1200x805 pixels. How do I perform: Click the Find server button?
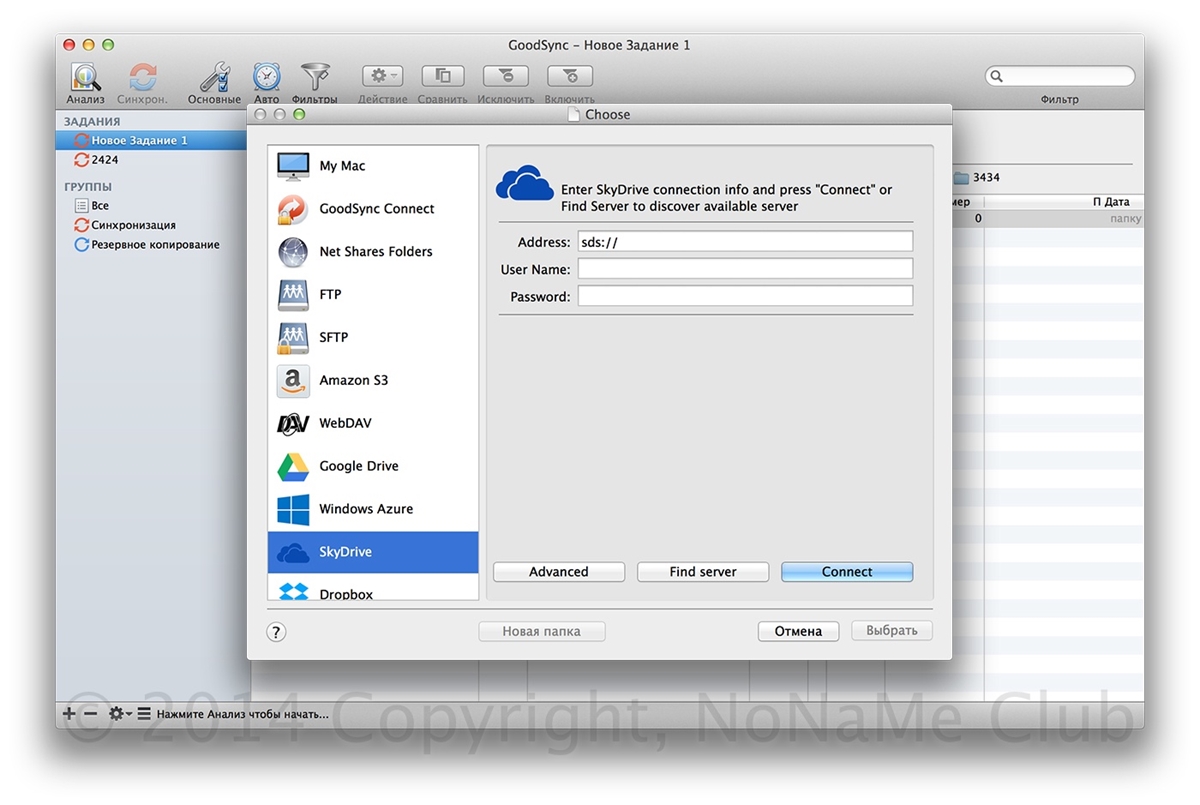point(703,572)
